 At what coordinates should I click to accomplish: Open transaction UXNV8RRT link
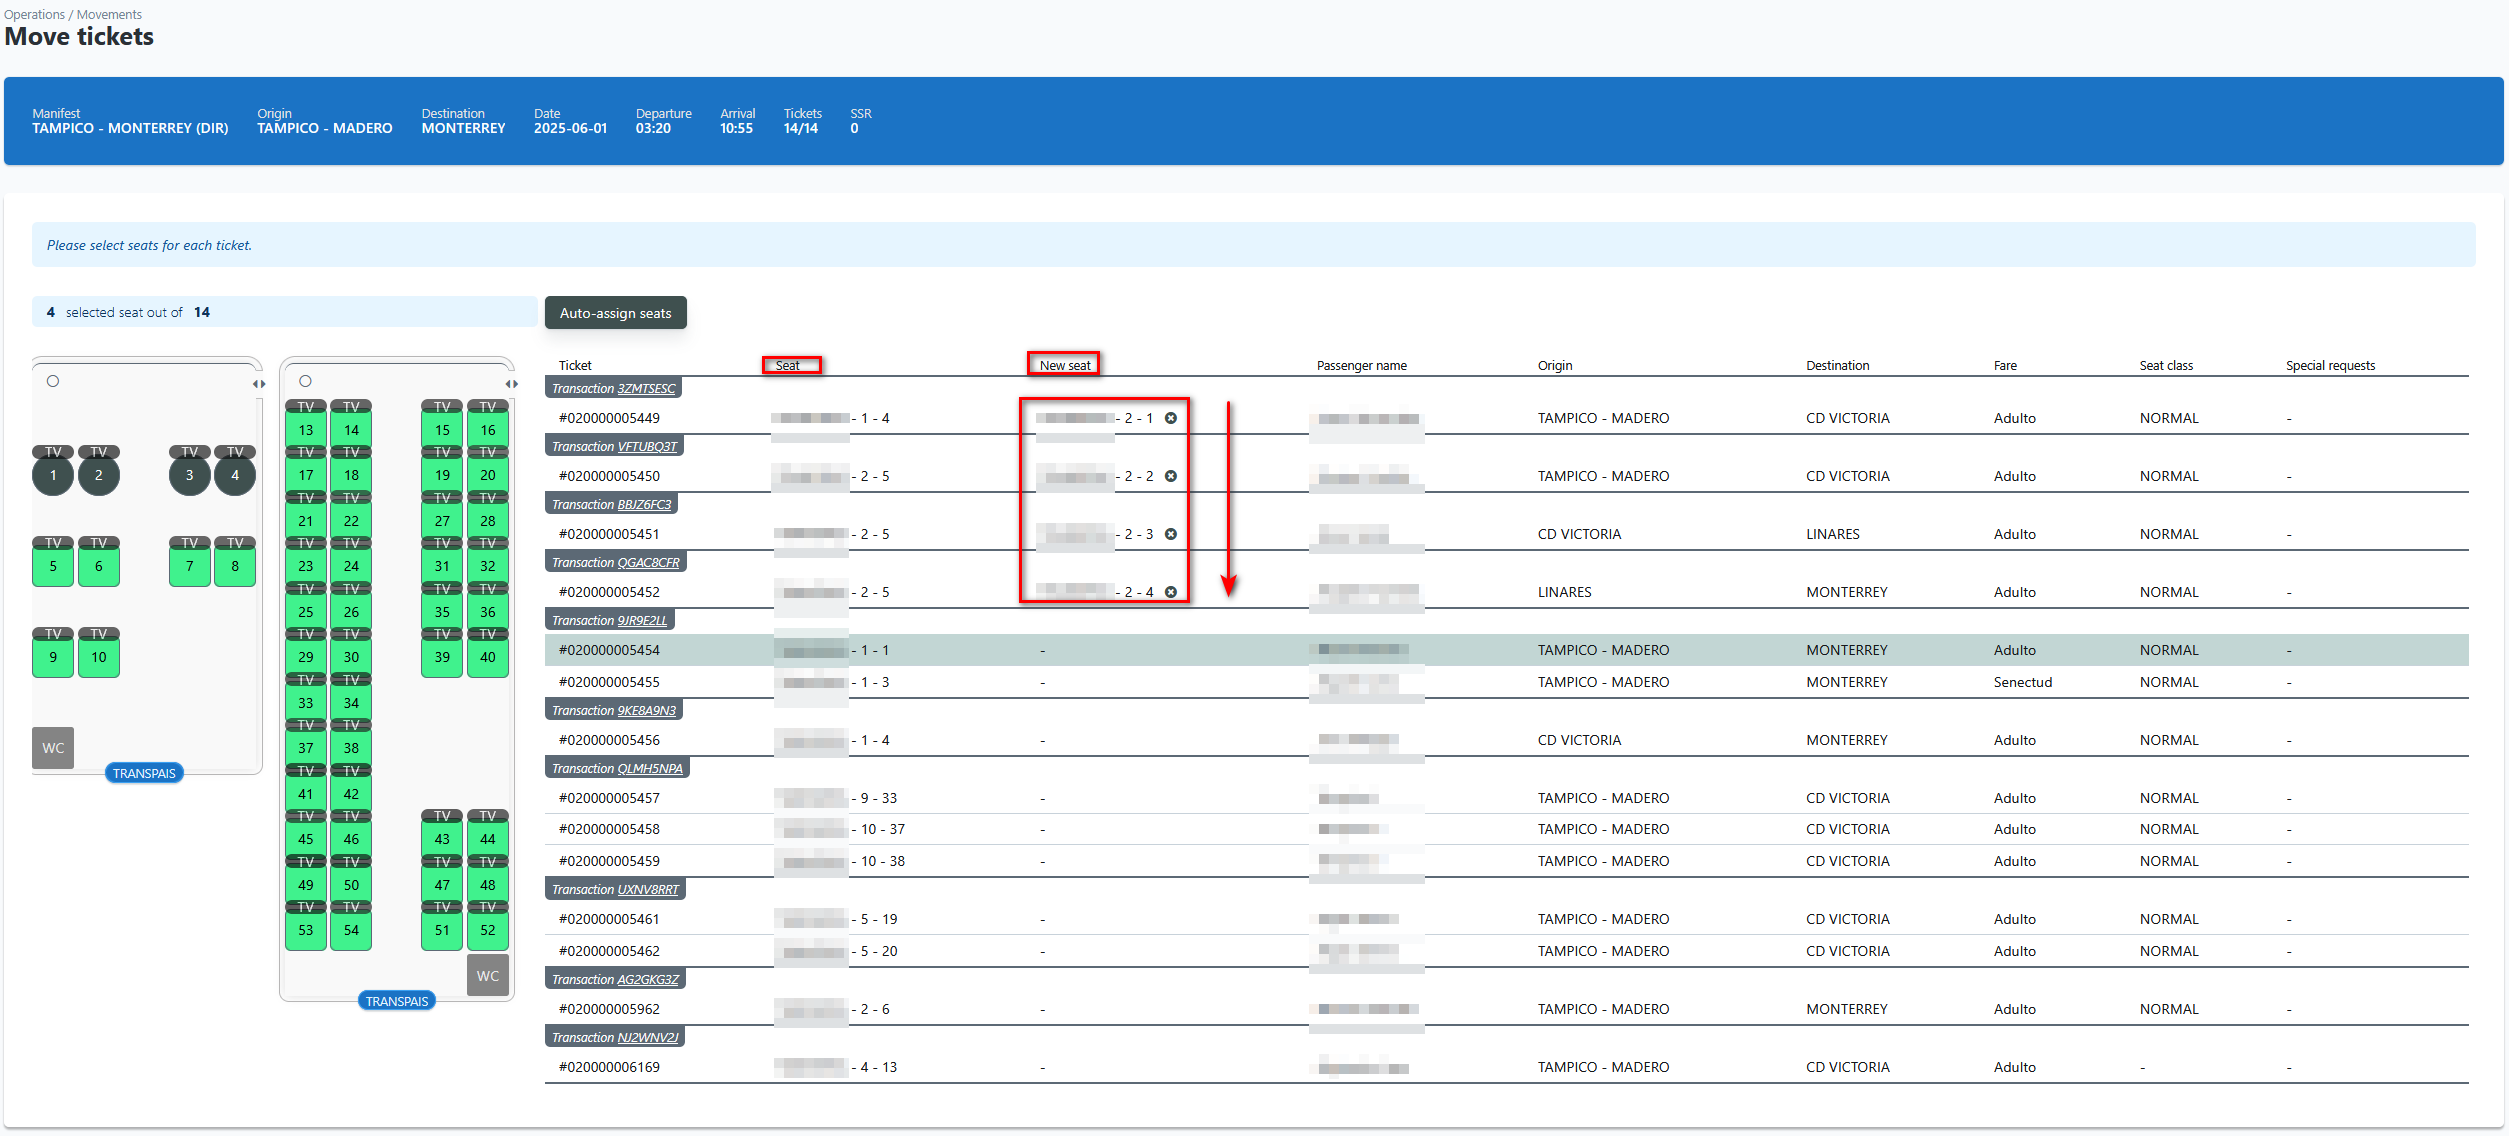(648, 890)
